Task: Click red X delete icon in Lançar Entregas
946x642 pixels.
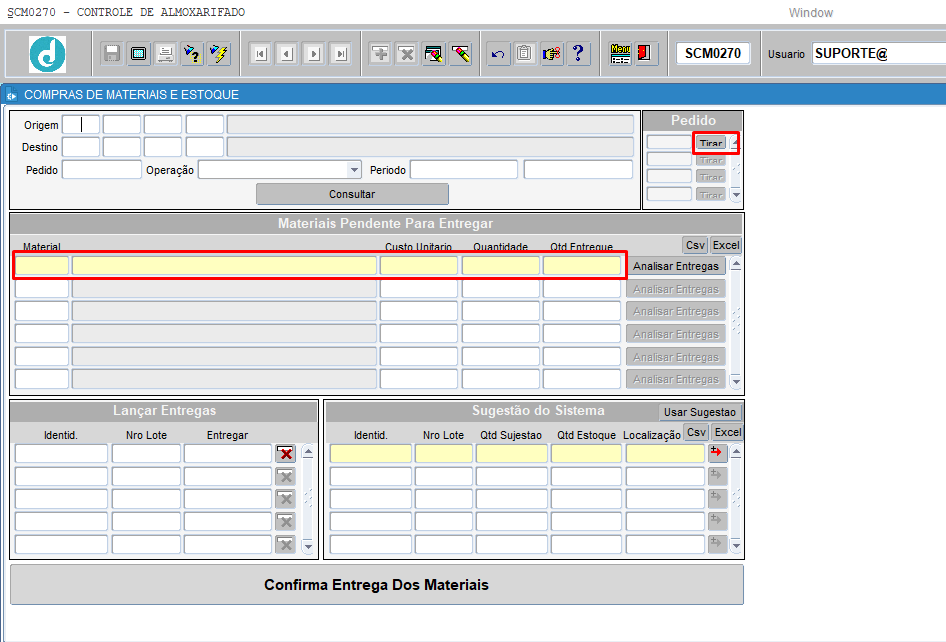Action: click(x=286, y=454)
